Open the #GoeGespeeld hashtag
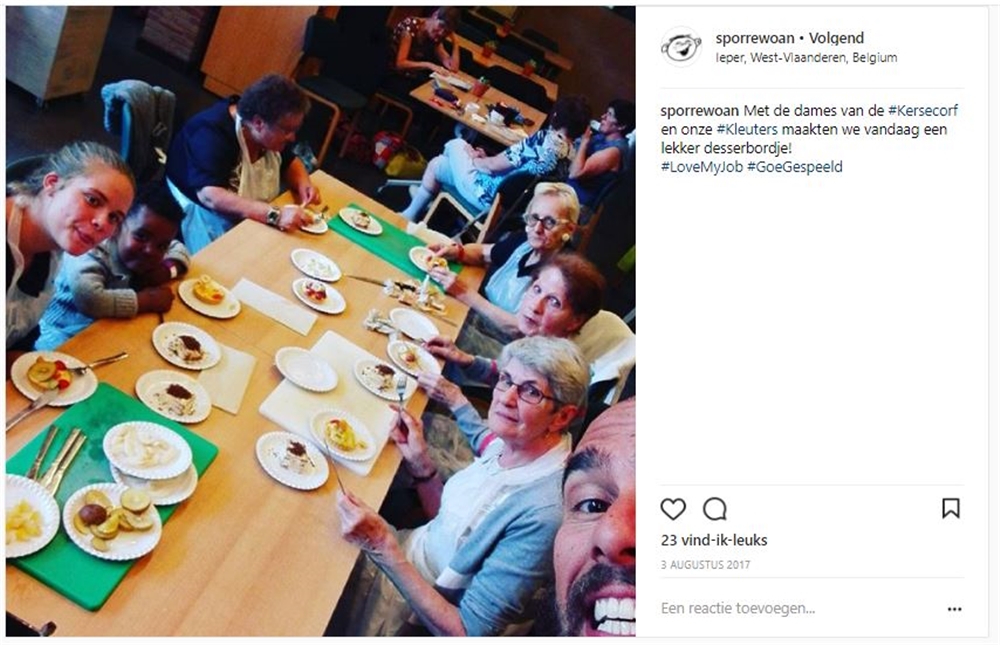 coord(795,167)
